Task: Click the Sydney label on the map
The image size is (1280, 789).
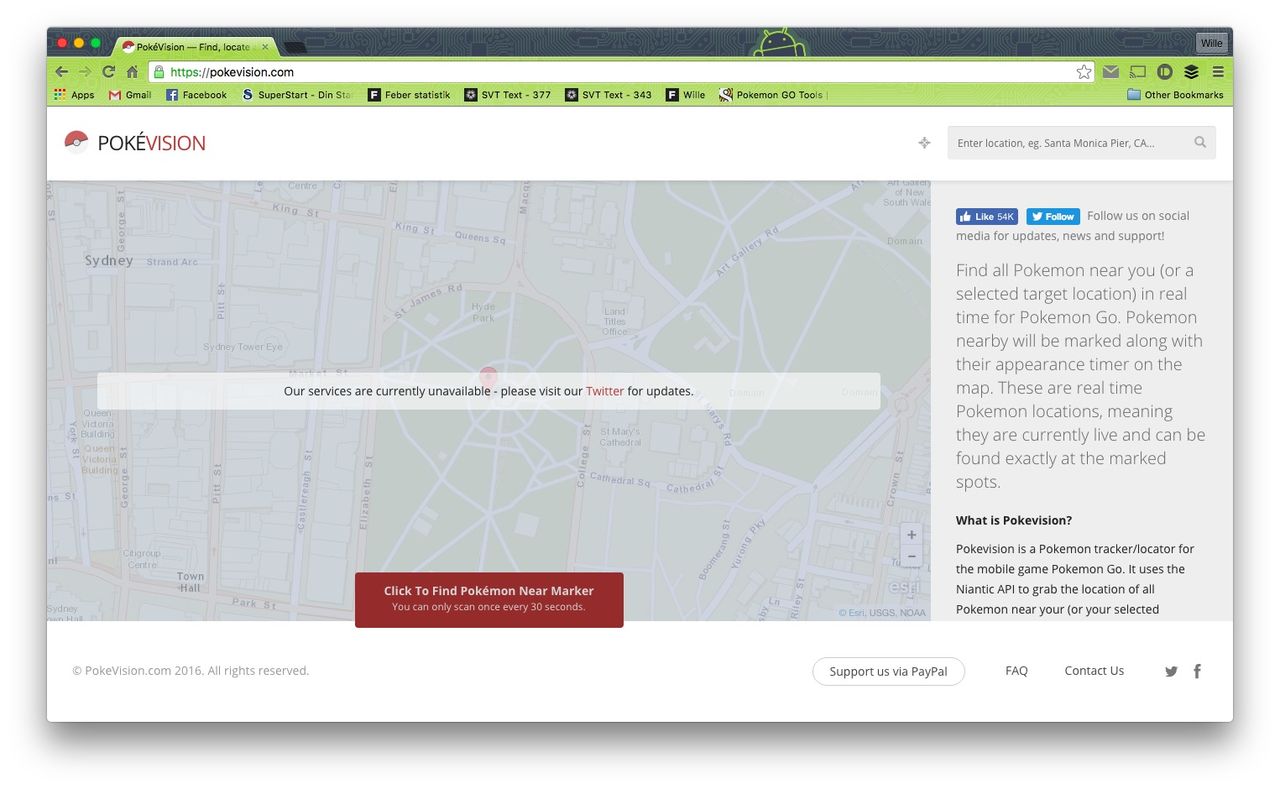Action: (x=109, y=260)
